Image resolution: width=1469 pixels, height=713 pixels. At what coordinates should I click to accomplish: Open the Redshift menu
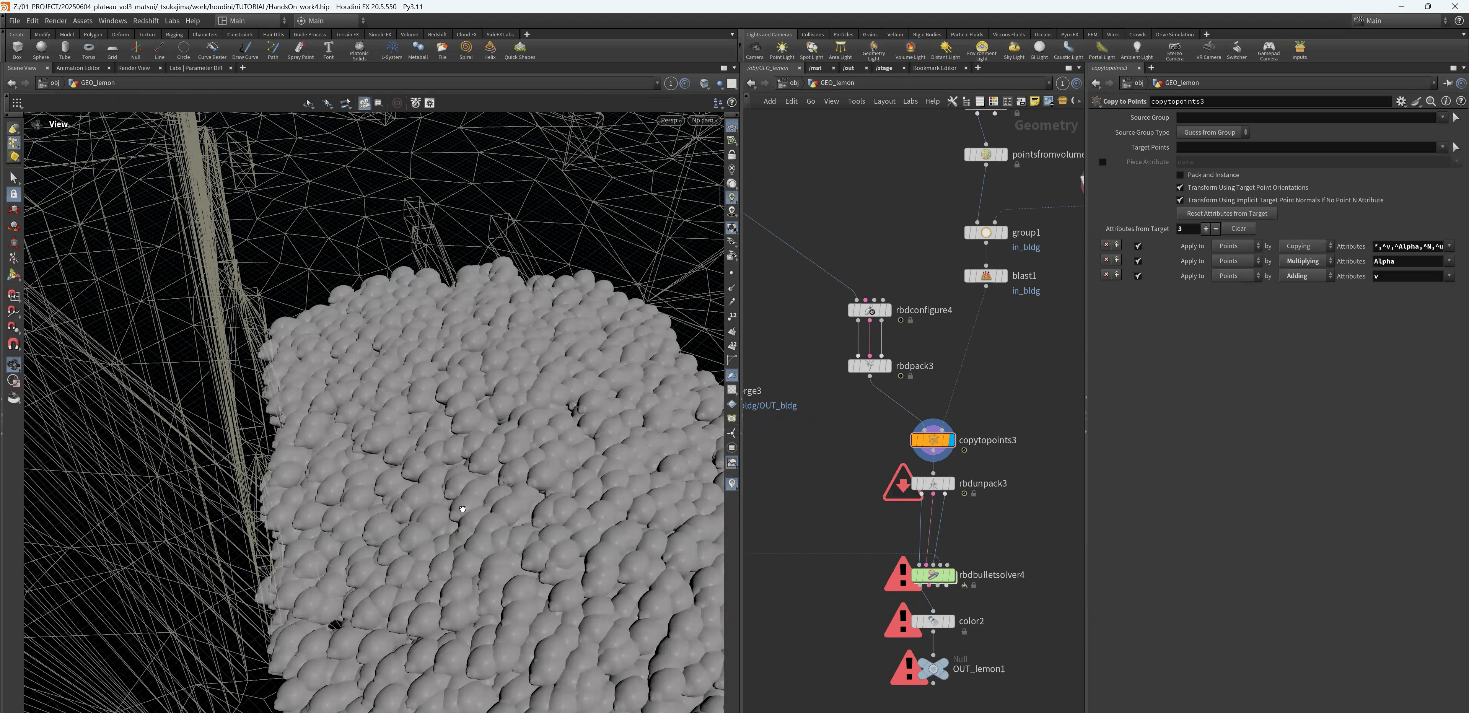pyautogui.click(x=145, y=20)
